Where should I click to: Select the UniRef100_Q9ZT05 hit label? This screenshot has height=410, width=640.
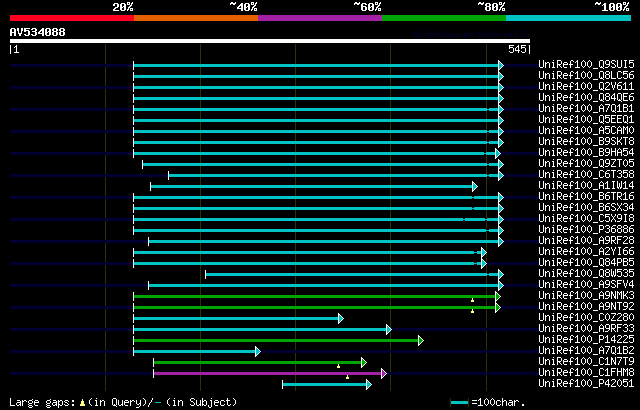point(586,164)
